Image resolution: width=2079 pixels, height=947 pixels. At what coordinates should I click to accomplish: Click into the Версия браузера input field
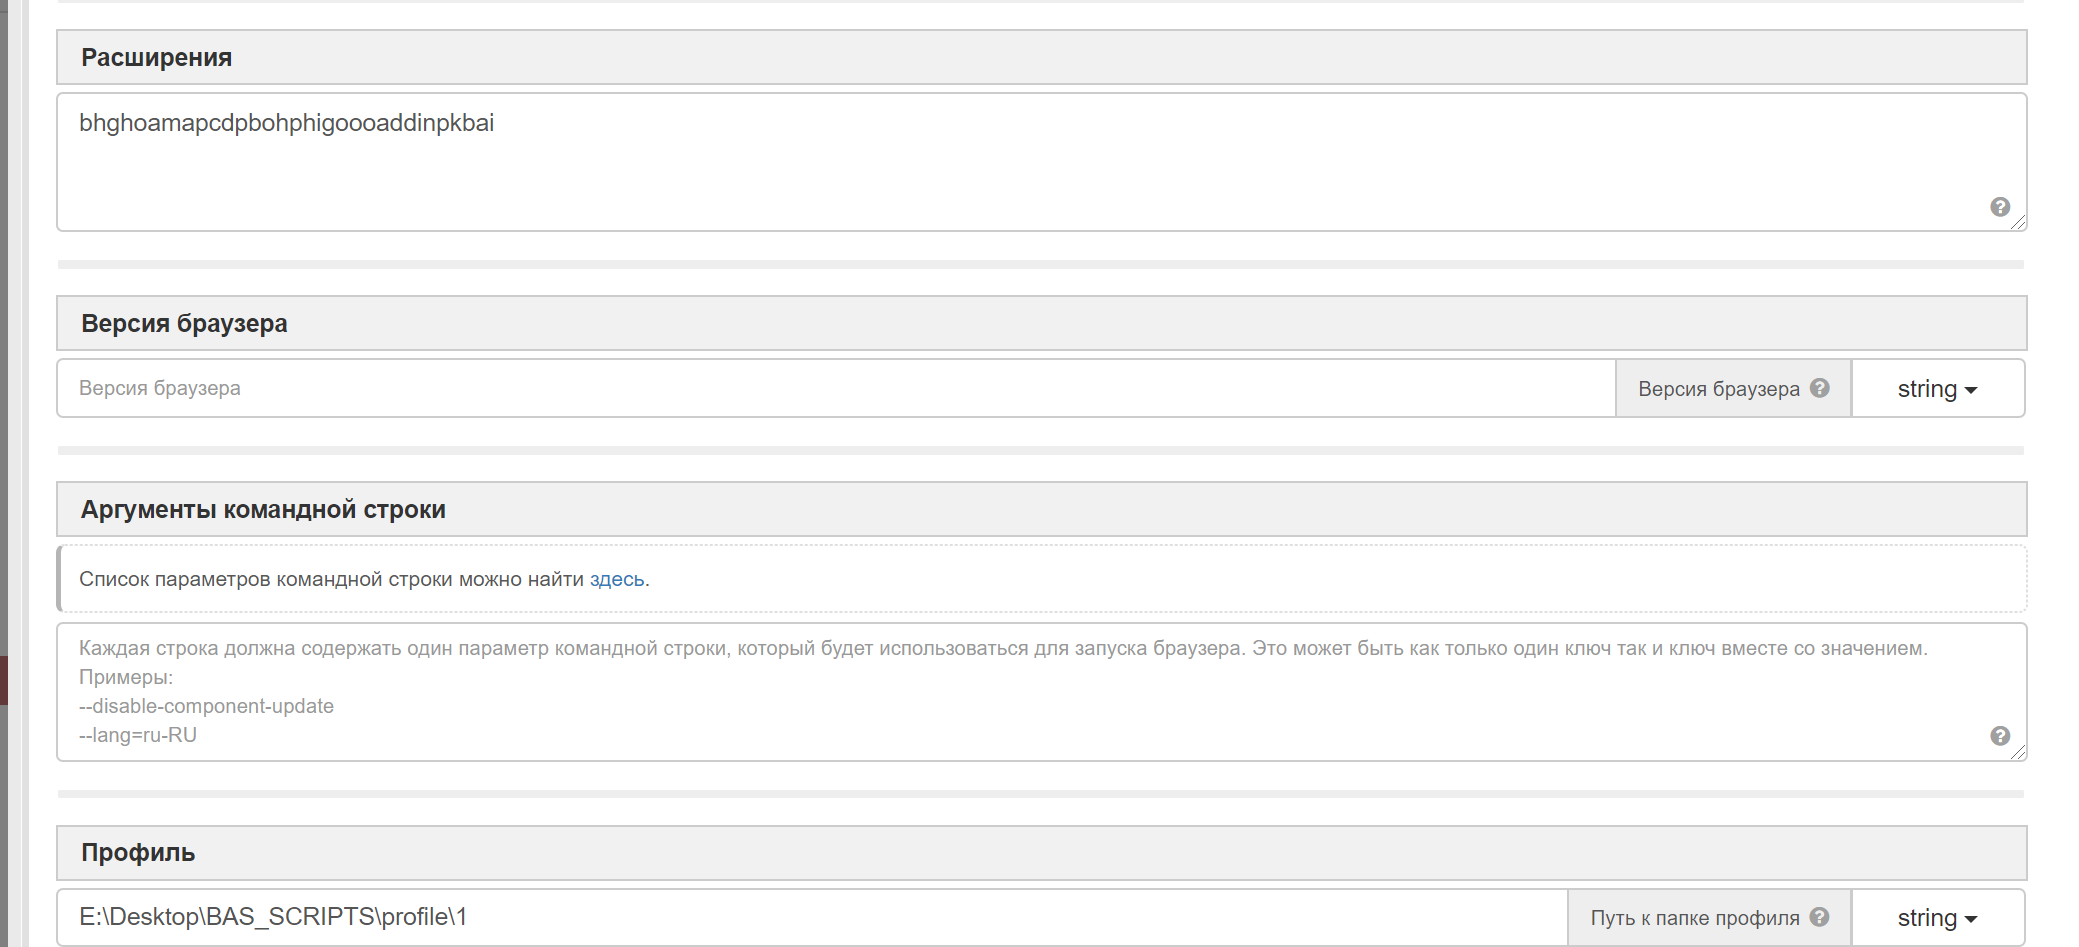coord(800,388)
